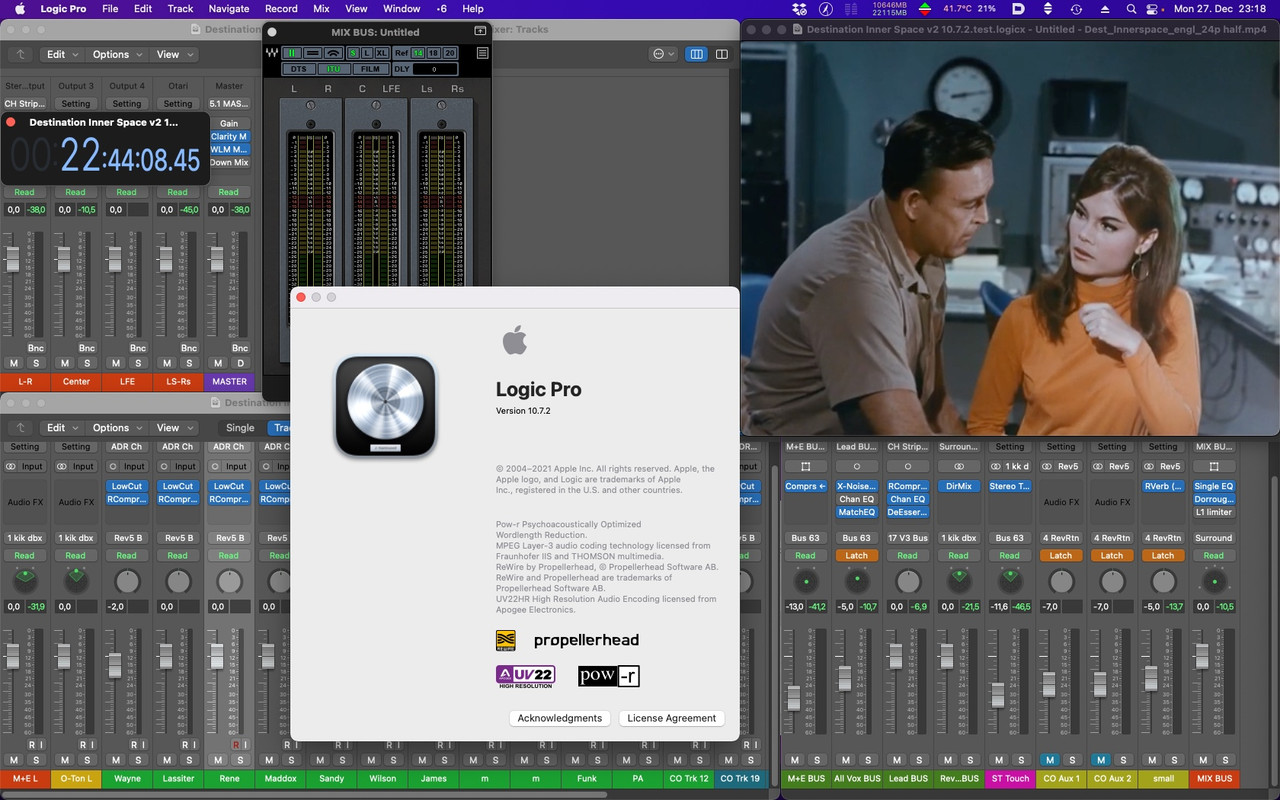Click the License Agreement button

click(672, 718)
